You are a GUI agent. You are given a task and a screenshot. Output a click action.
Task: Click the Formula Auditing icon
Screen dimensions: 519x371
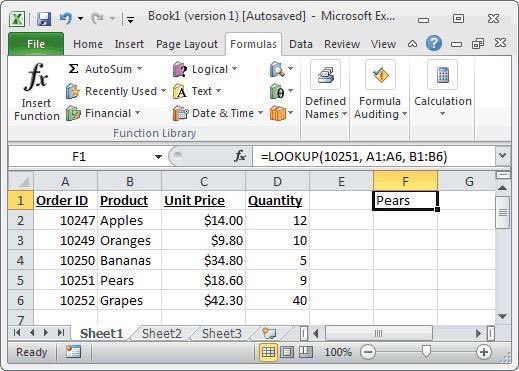(380, 75)
